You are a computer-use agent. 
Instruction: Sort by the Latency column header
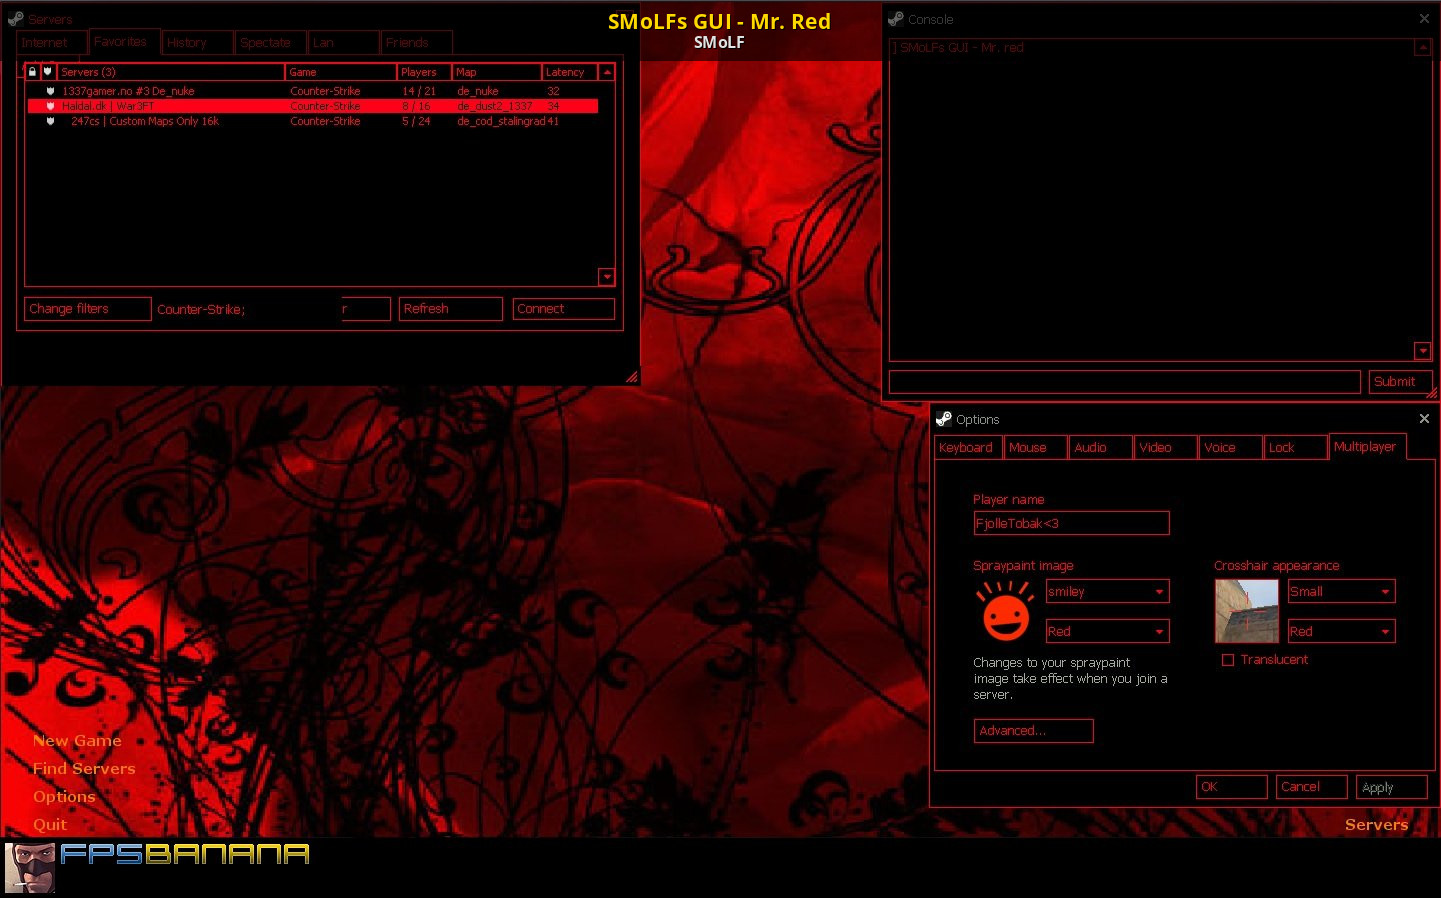[x=570, y=72]
